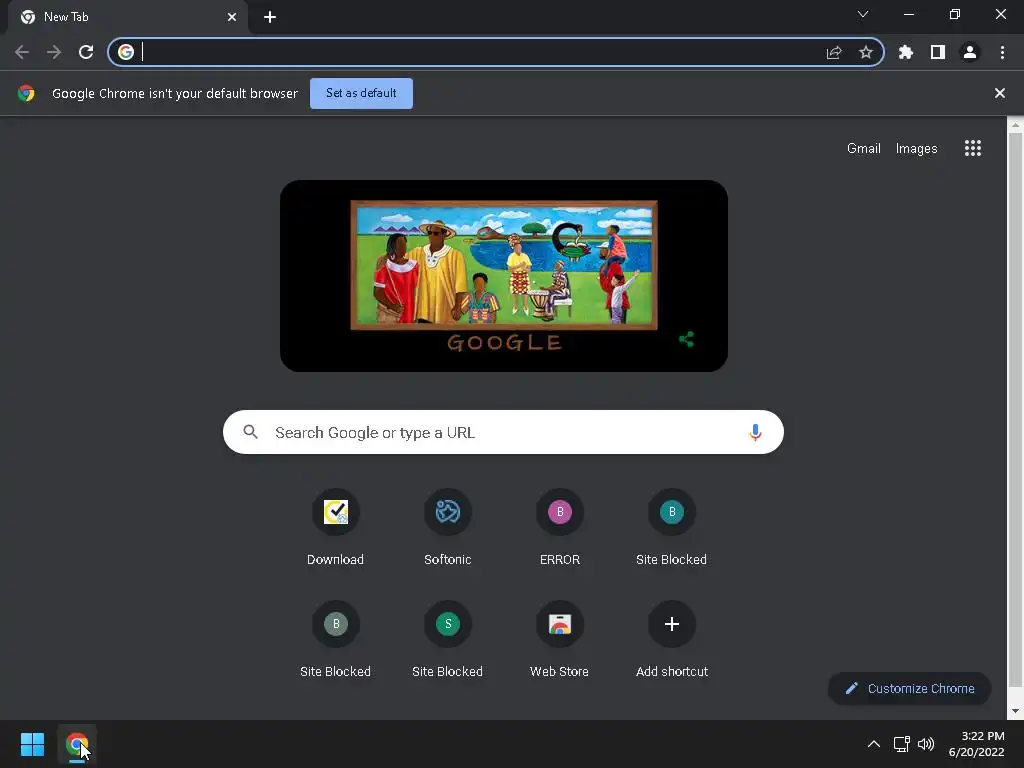The height and width of the screenshot is (768, 1024).
Task: Click the Set as default button
Action: [x=361, y=93]
